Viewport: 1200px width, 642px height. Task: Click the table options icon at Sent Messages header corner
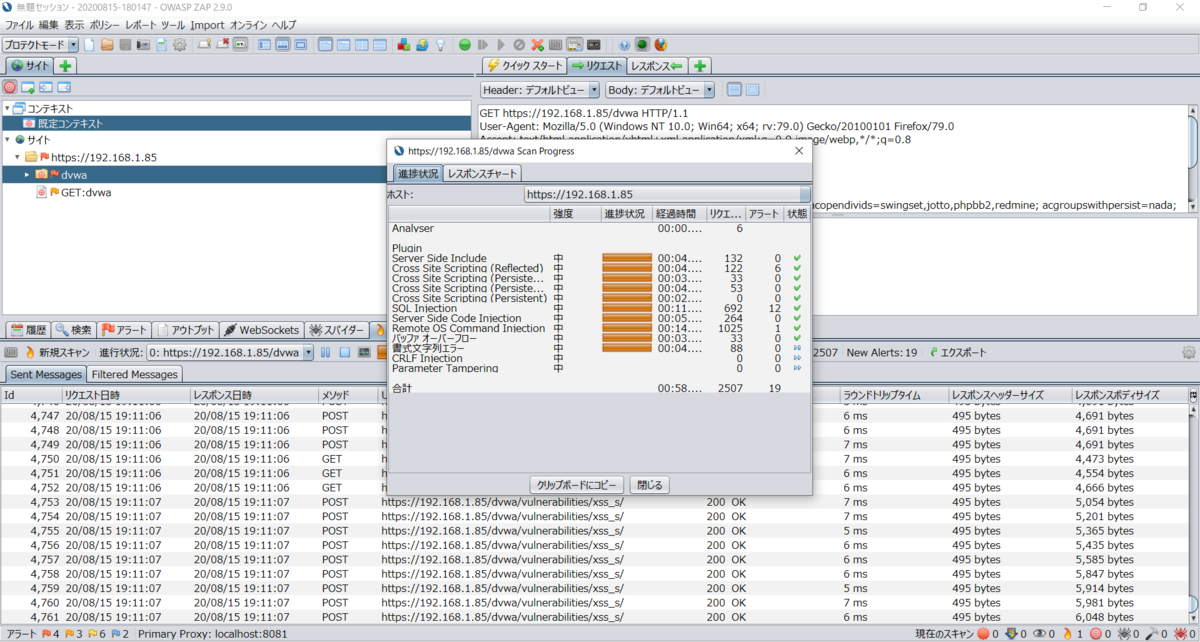(x=1193, y=396)
